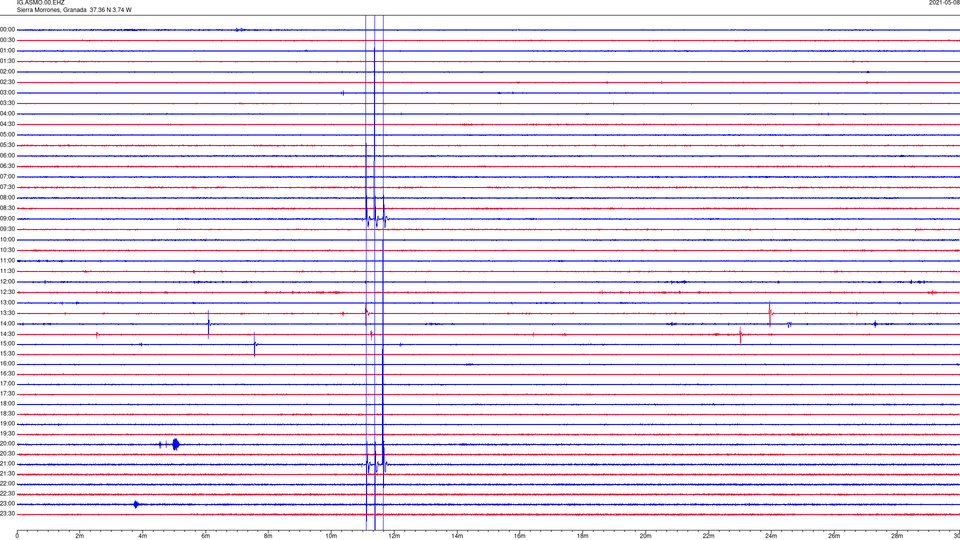Viewport: 960px width, 540px height.
Task: Select the 23:00 trace time label
Action: (7, 504)
